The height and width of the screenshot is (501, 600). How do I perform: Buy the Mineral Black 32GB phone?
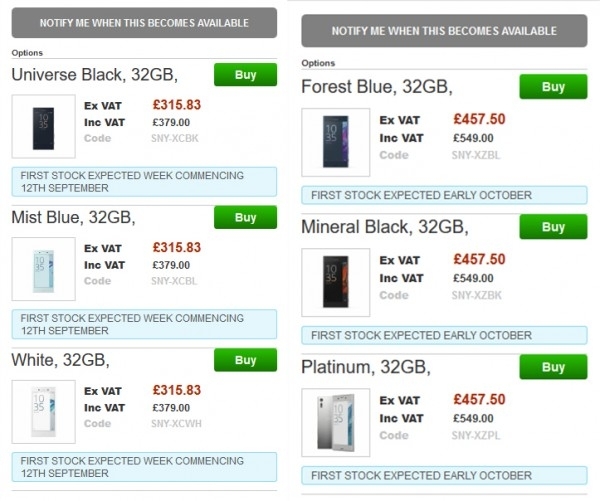pos(553,227)
